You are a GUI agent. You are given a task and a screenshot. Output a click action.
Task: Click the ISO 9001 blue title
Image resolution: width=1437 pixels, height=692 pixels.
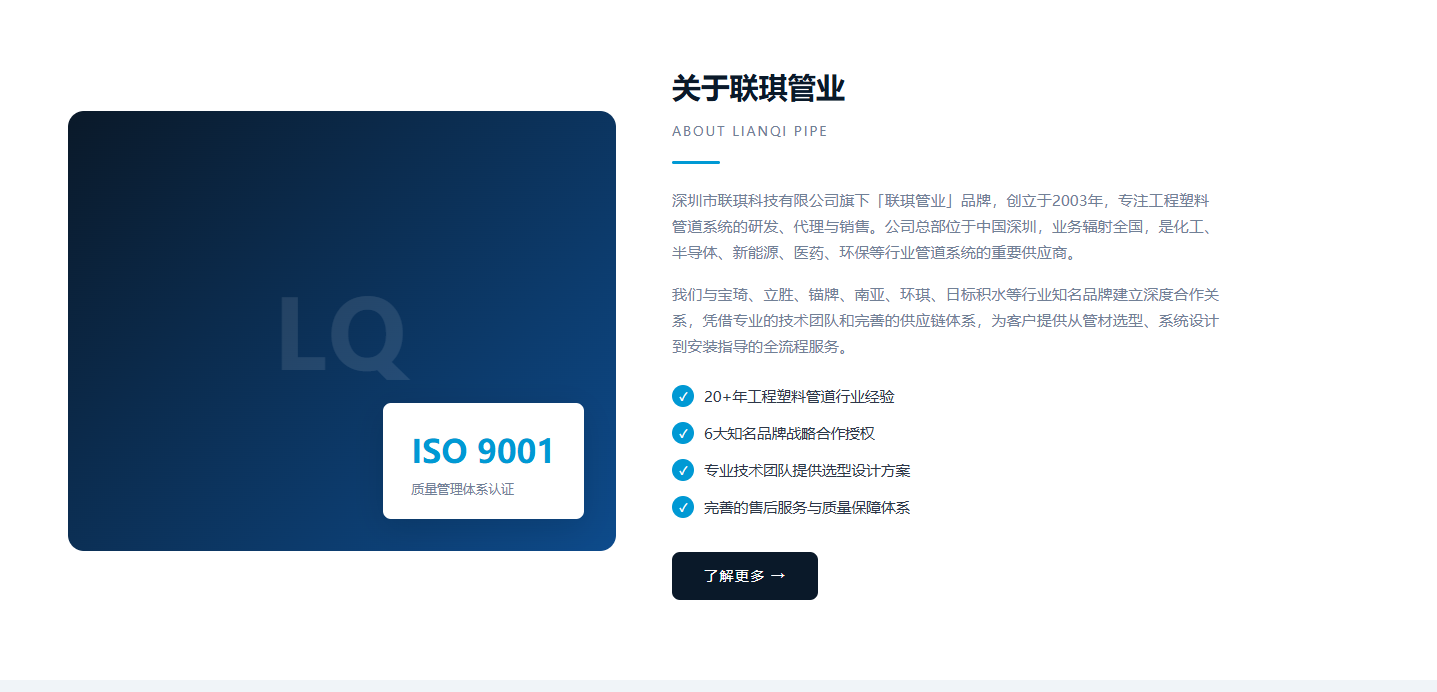click(x=483, y=452)
